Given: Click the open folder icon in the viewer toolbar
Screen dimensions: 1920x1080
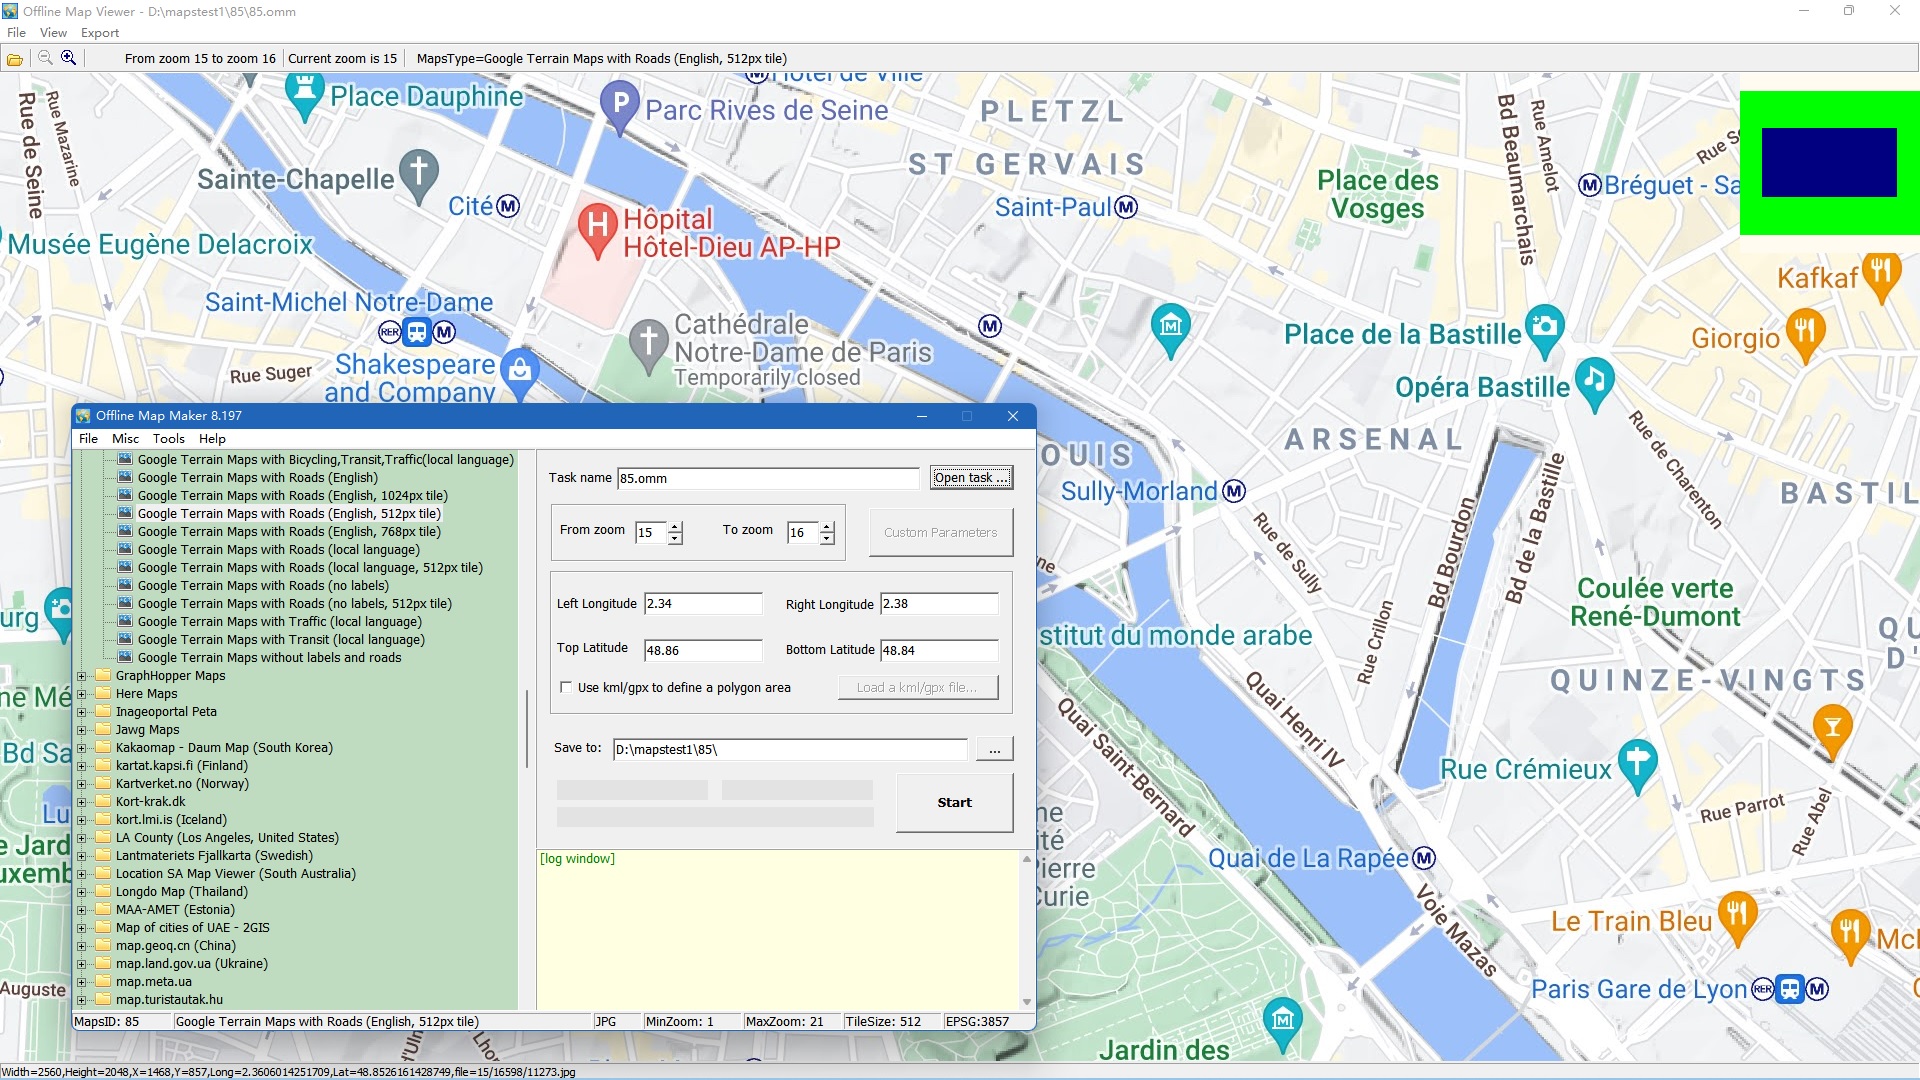Looking at the screenshot, I should click(x=15, y=59).
